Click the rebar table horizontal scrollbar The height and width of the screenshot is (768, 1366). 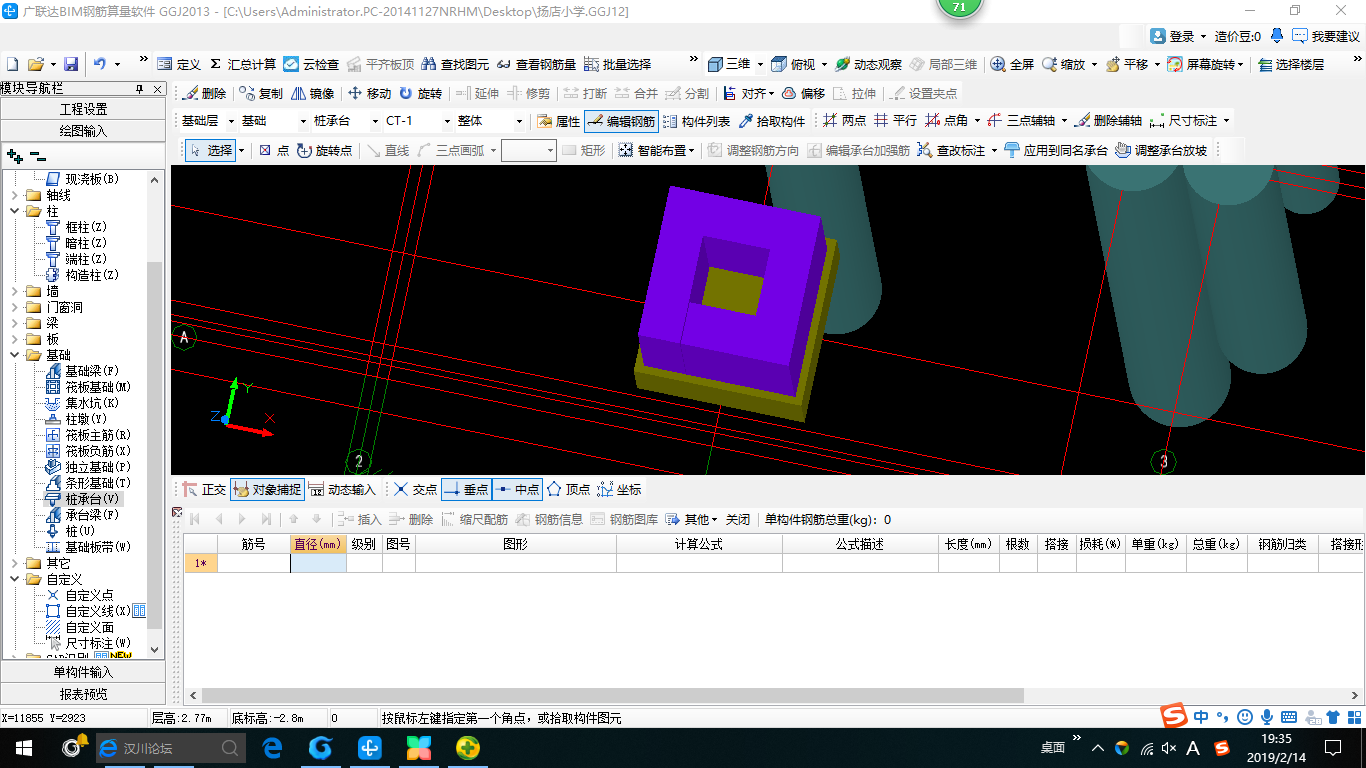pyautogui.click(x=613, y=695)
